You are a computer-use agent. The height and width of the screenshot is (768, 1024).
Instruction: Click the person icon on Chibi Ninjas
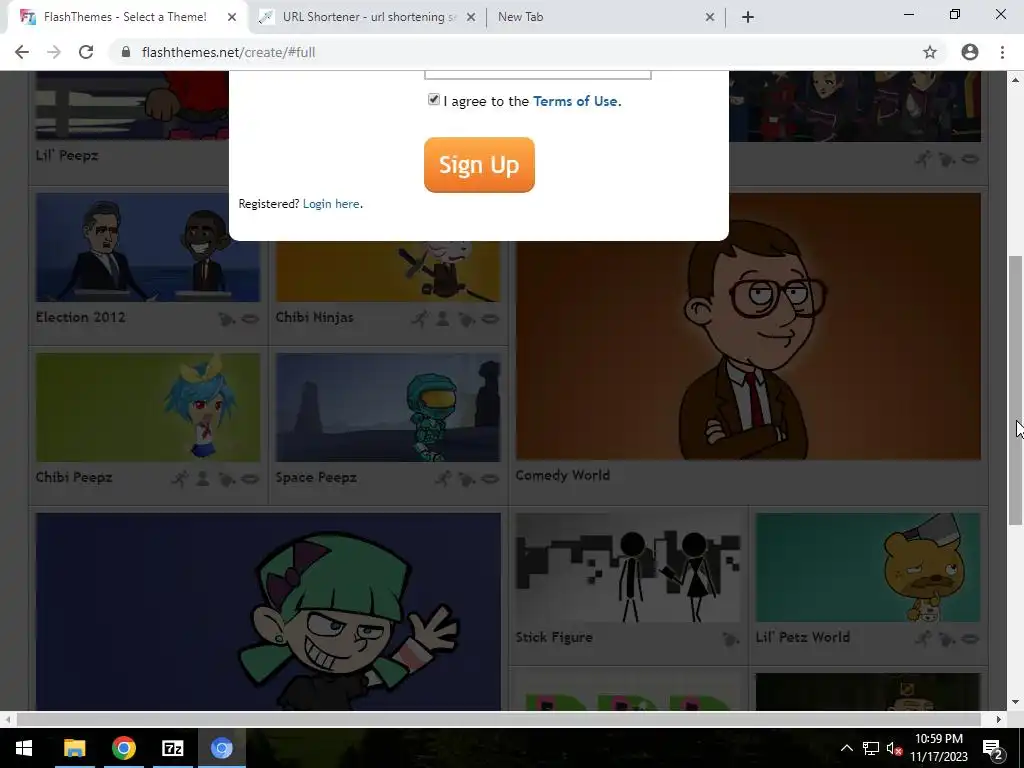click(443, 319)
